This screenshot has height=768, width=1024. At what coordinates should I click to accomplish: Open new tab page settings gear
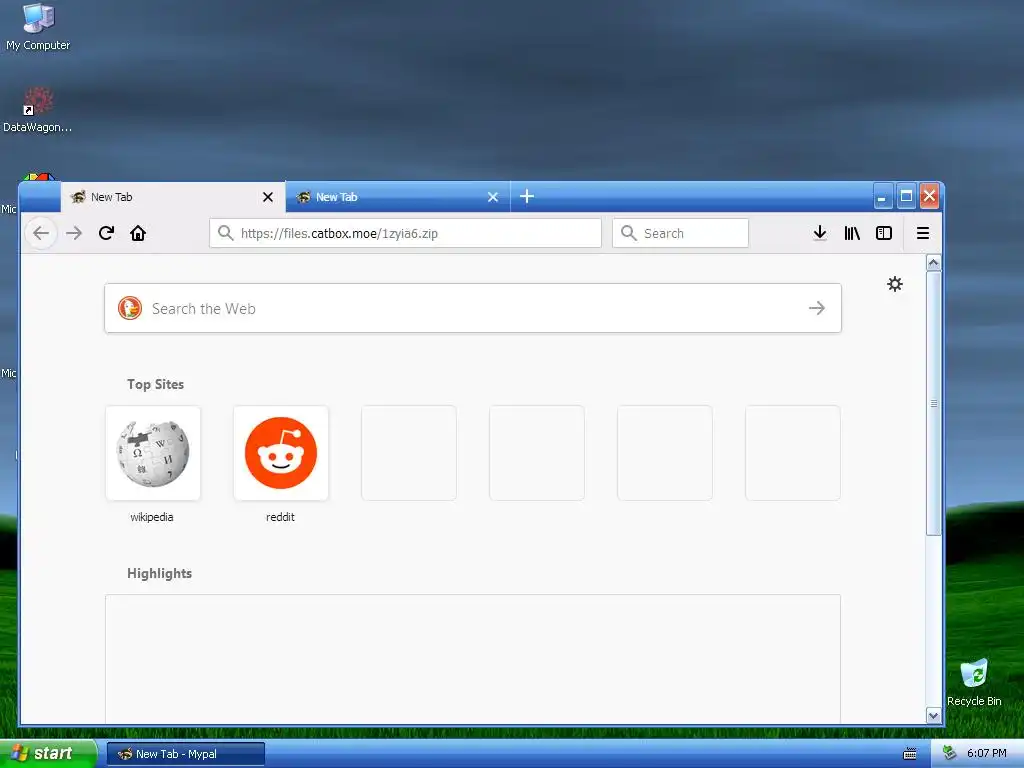tap(895, 284)
